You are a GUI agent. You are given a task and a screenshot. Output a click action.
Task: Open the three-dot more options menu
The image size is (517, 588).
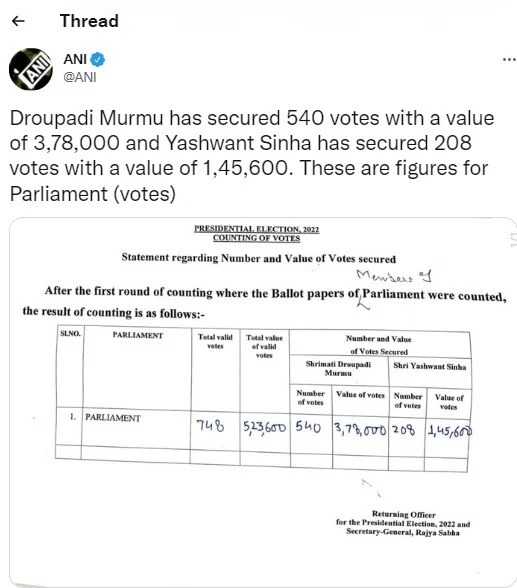pos(510,59)
